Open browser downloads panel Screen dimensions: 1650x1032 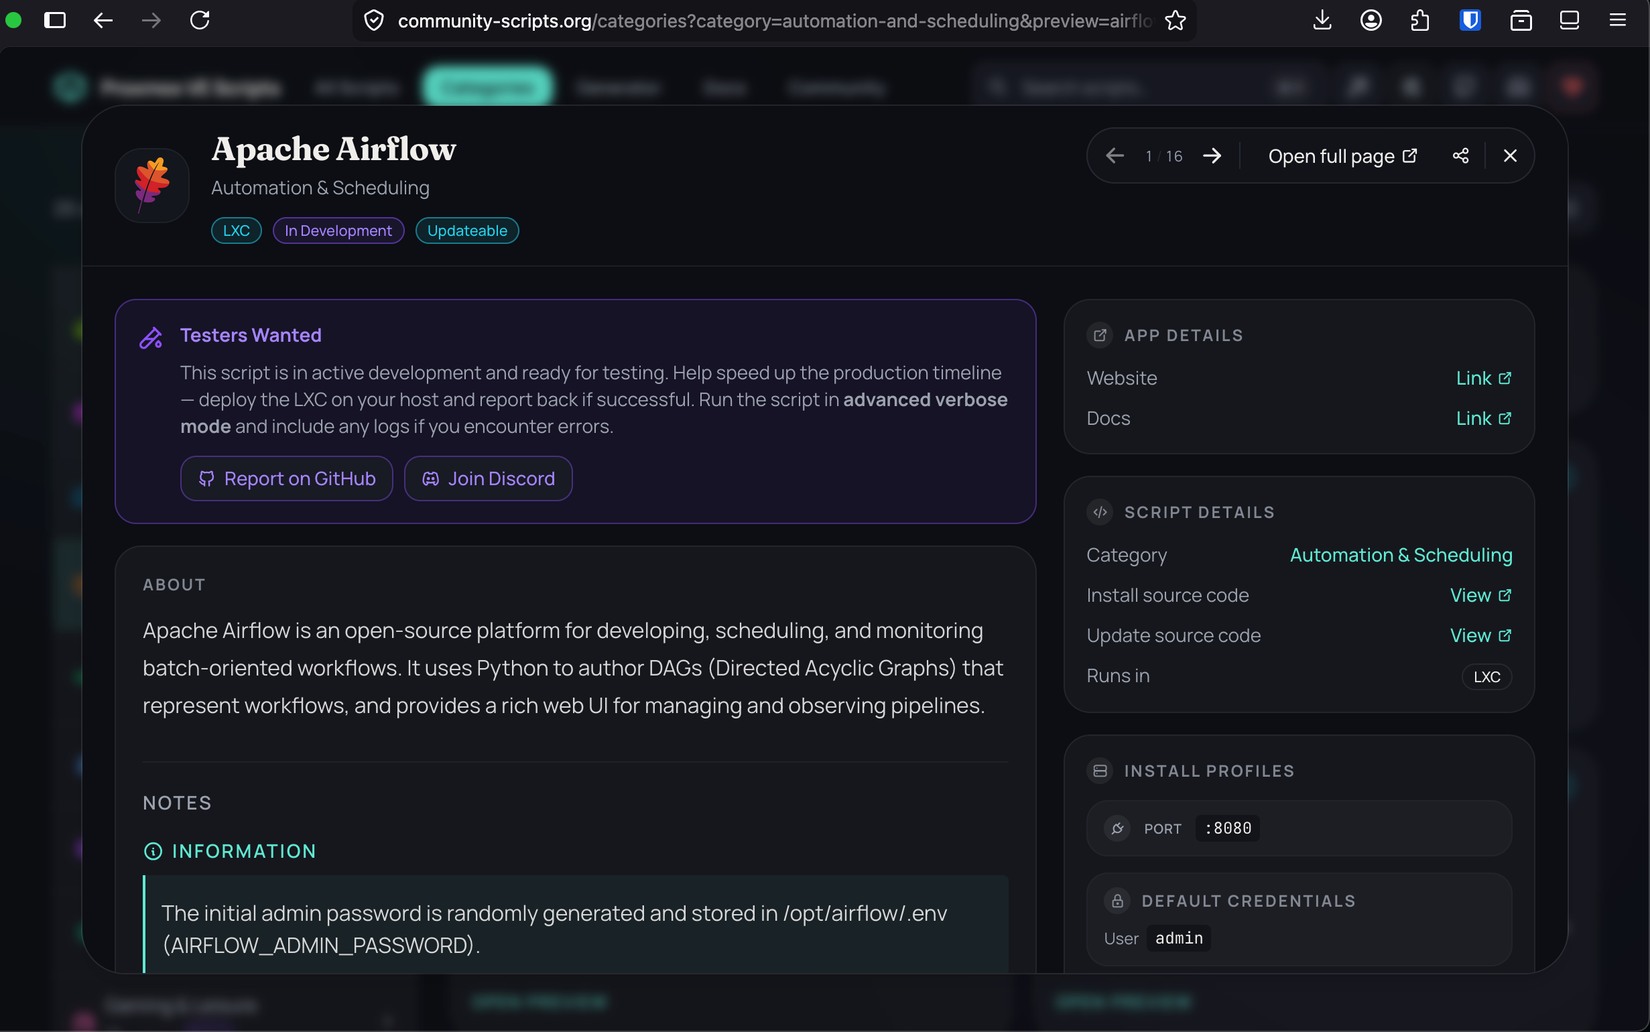[1322, 20]
